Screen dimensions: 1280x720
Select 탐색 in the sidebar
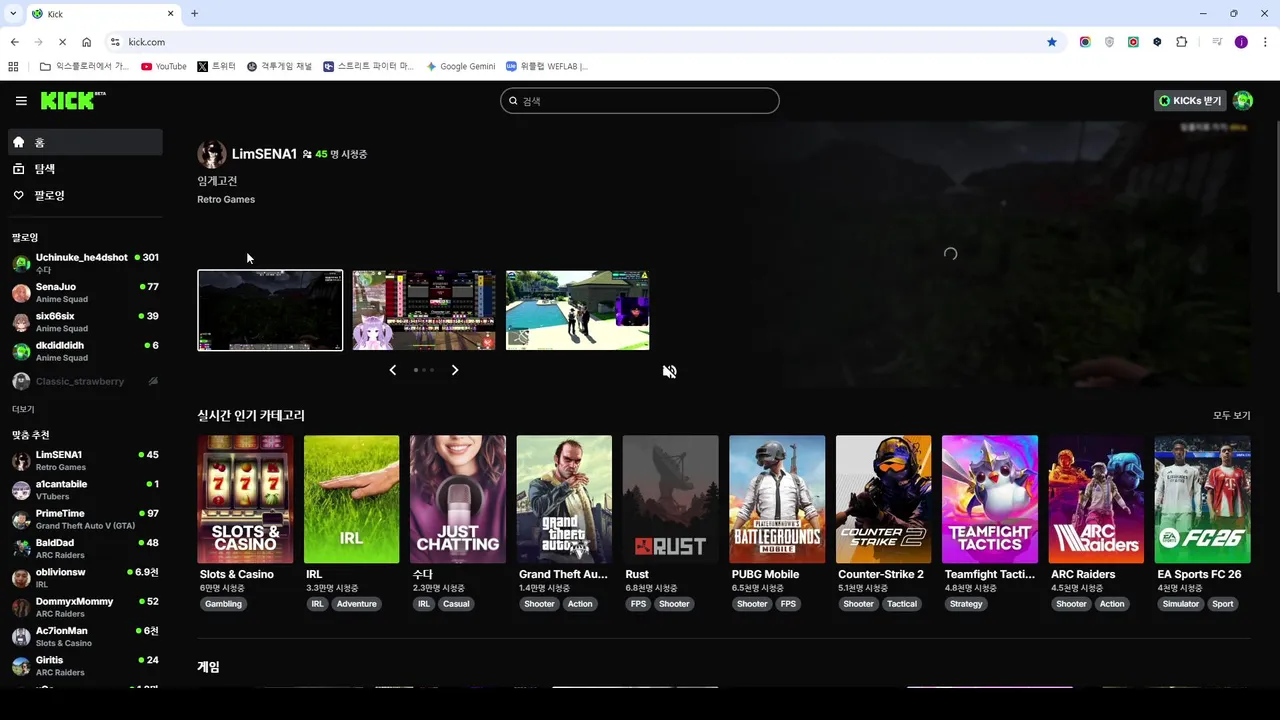85,169
